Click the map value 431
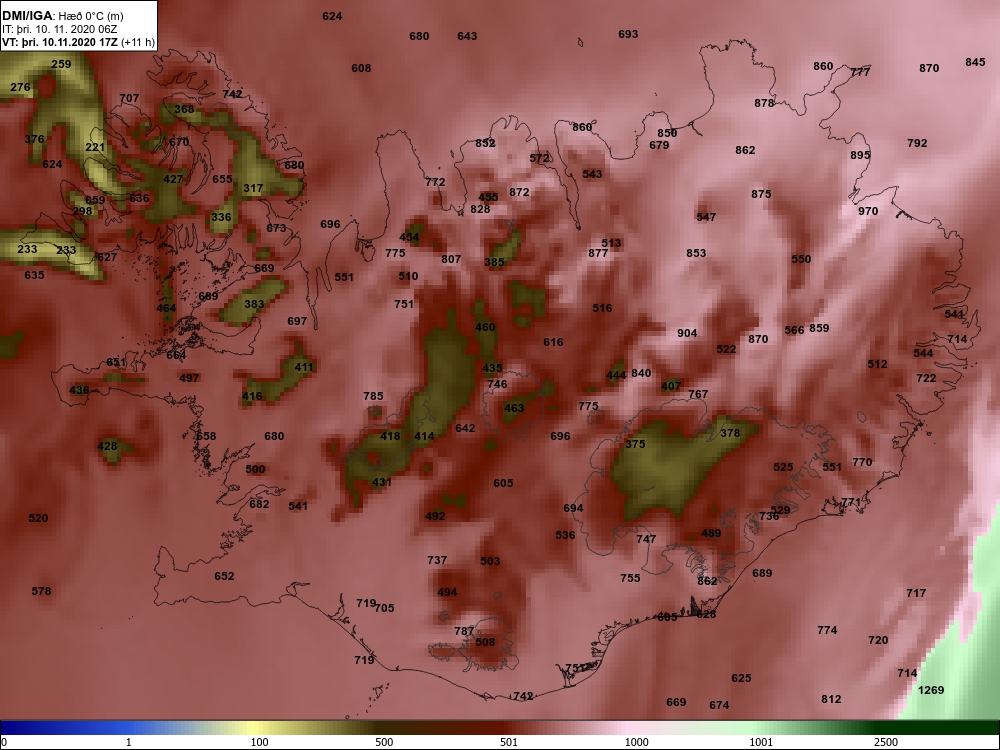Screen dimensions: 1000x750 382,482
